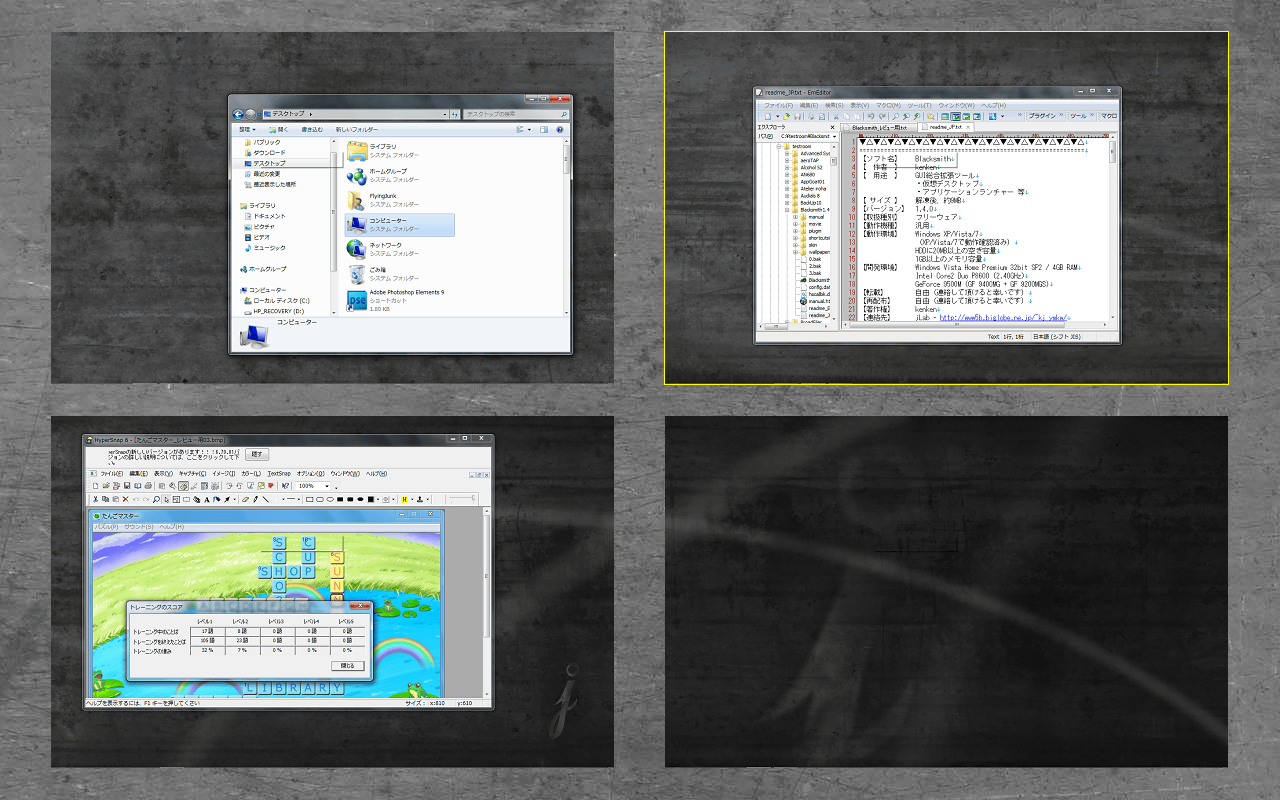Click the Explorer back arrow button

coord(238,114)
